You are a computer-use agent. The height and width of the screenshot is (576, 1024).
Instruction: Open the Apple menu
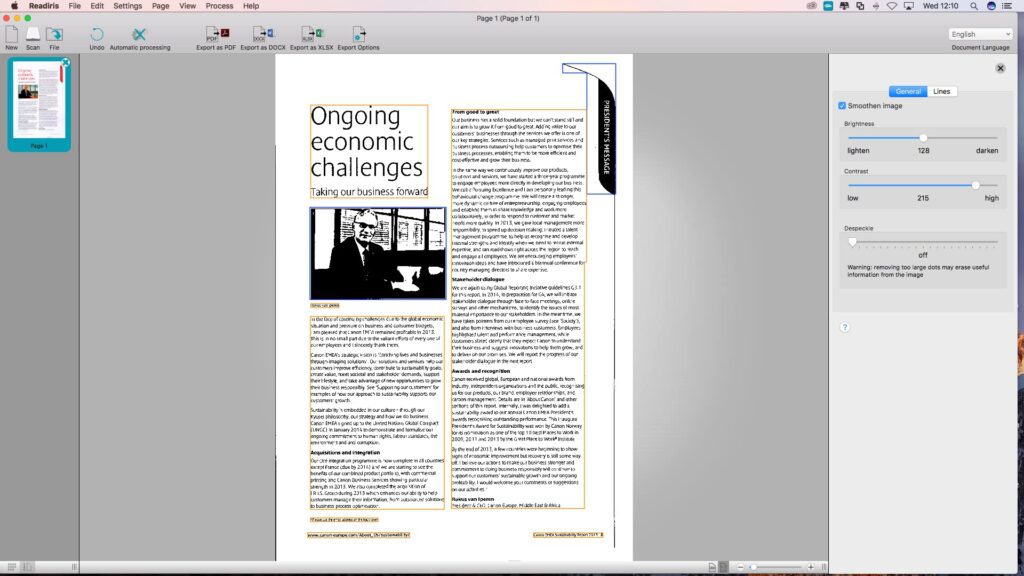[x=14, y=6]
